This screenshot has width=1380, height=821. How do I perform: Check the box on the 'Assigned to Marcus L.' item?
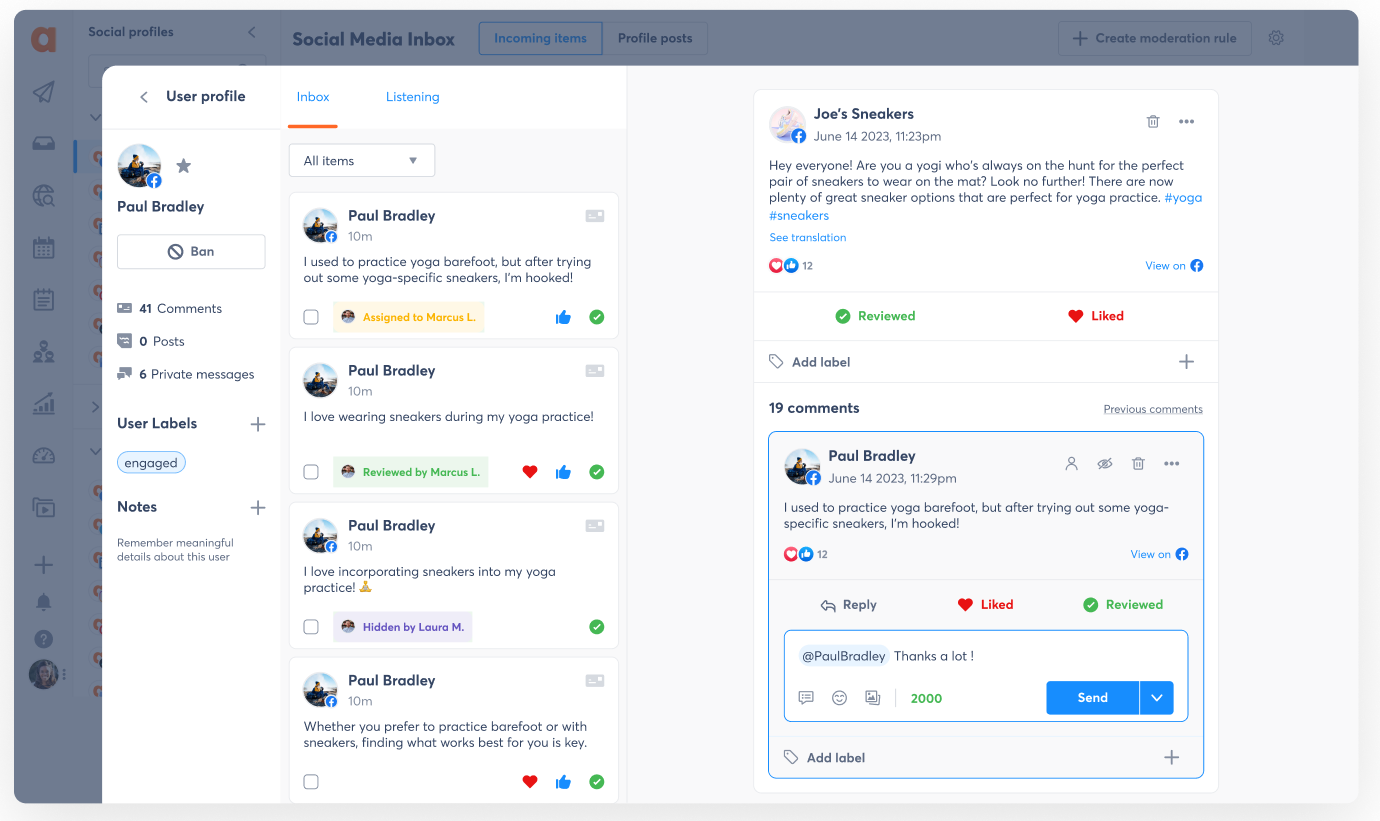point(311,317)
